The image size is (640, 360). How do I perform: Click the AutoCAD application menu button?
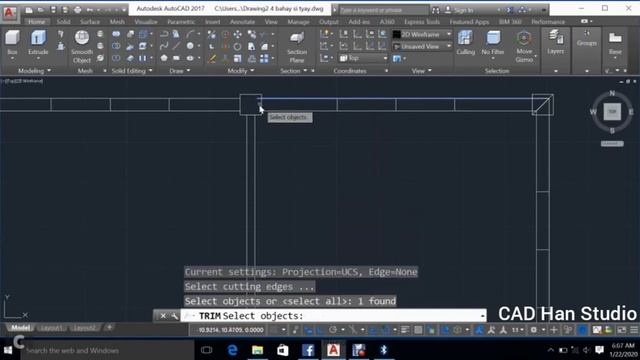tap(9, 13)
